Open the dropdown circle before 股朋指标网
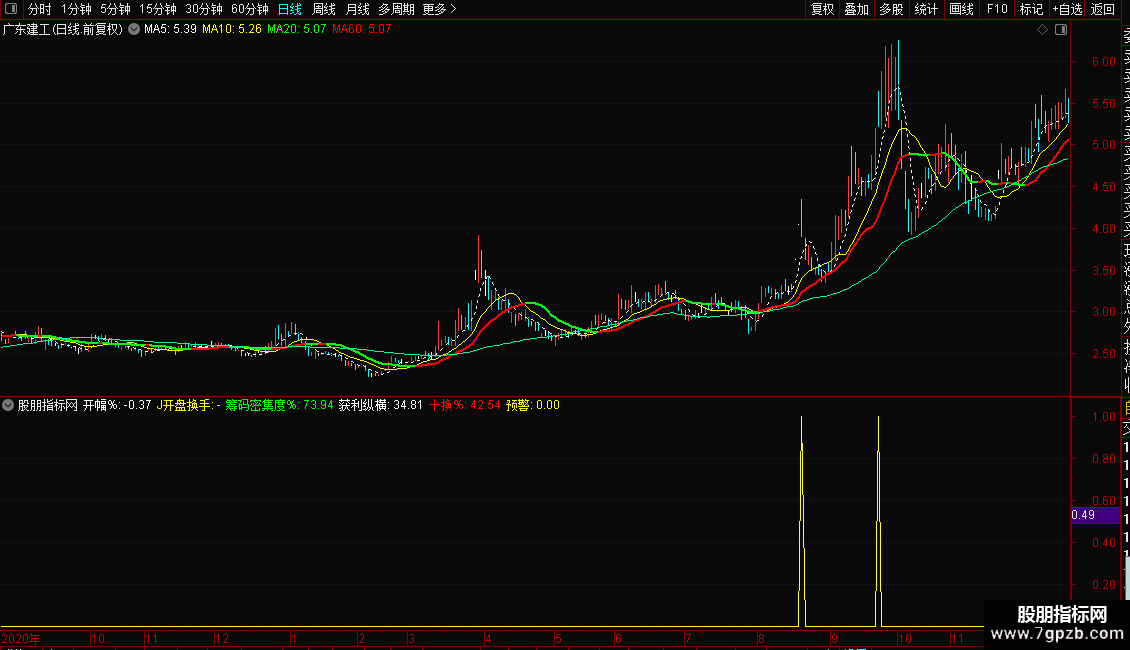This screenshot has width=1130, height=650. coord(8,405)
